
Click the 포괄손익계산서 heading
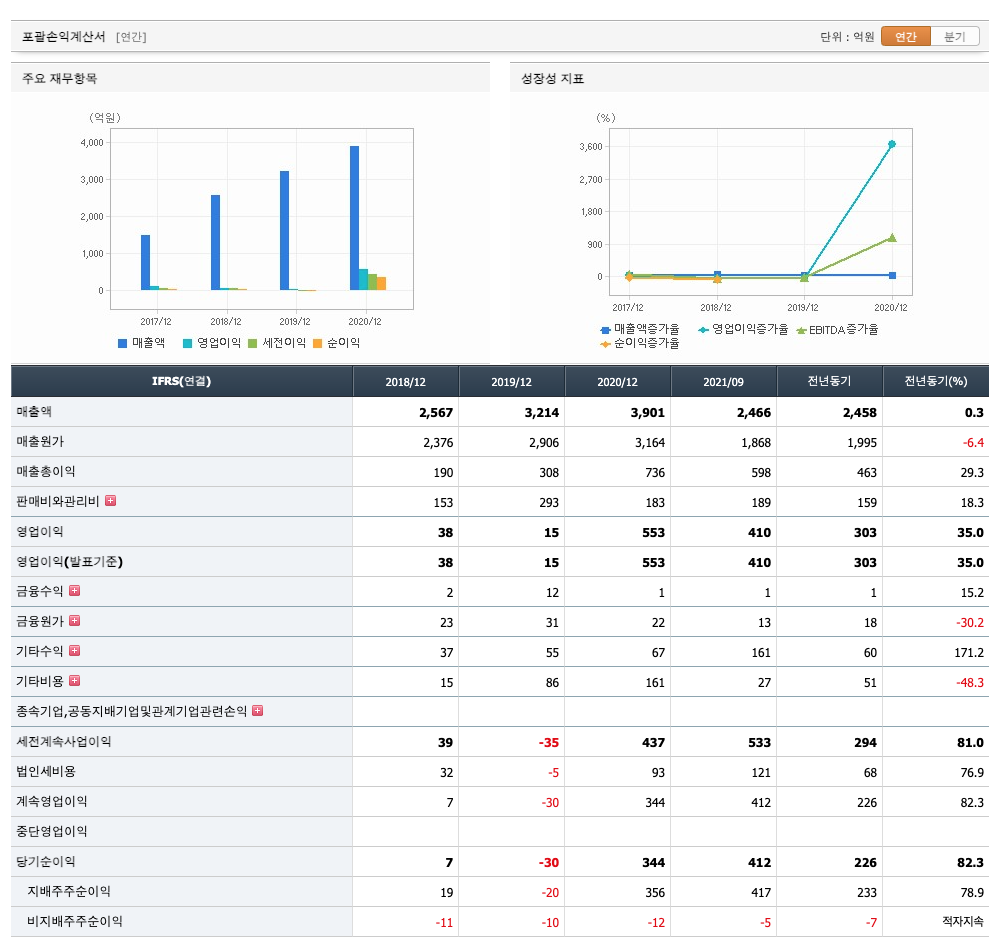click(64, 36)
